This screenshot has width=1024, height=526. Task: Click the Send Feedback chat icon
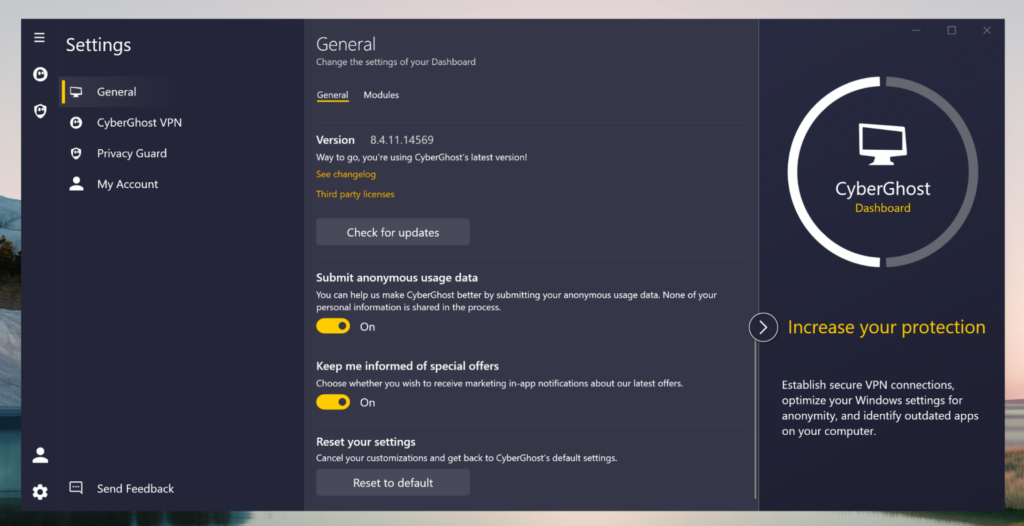[x=76, y=487]
